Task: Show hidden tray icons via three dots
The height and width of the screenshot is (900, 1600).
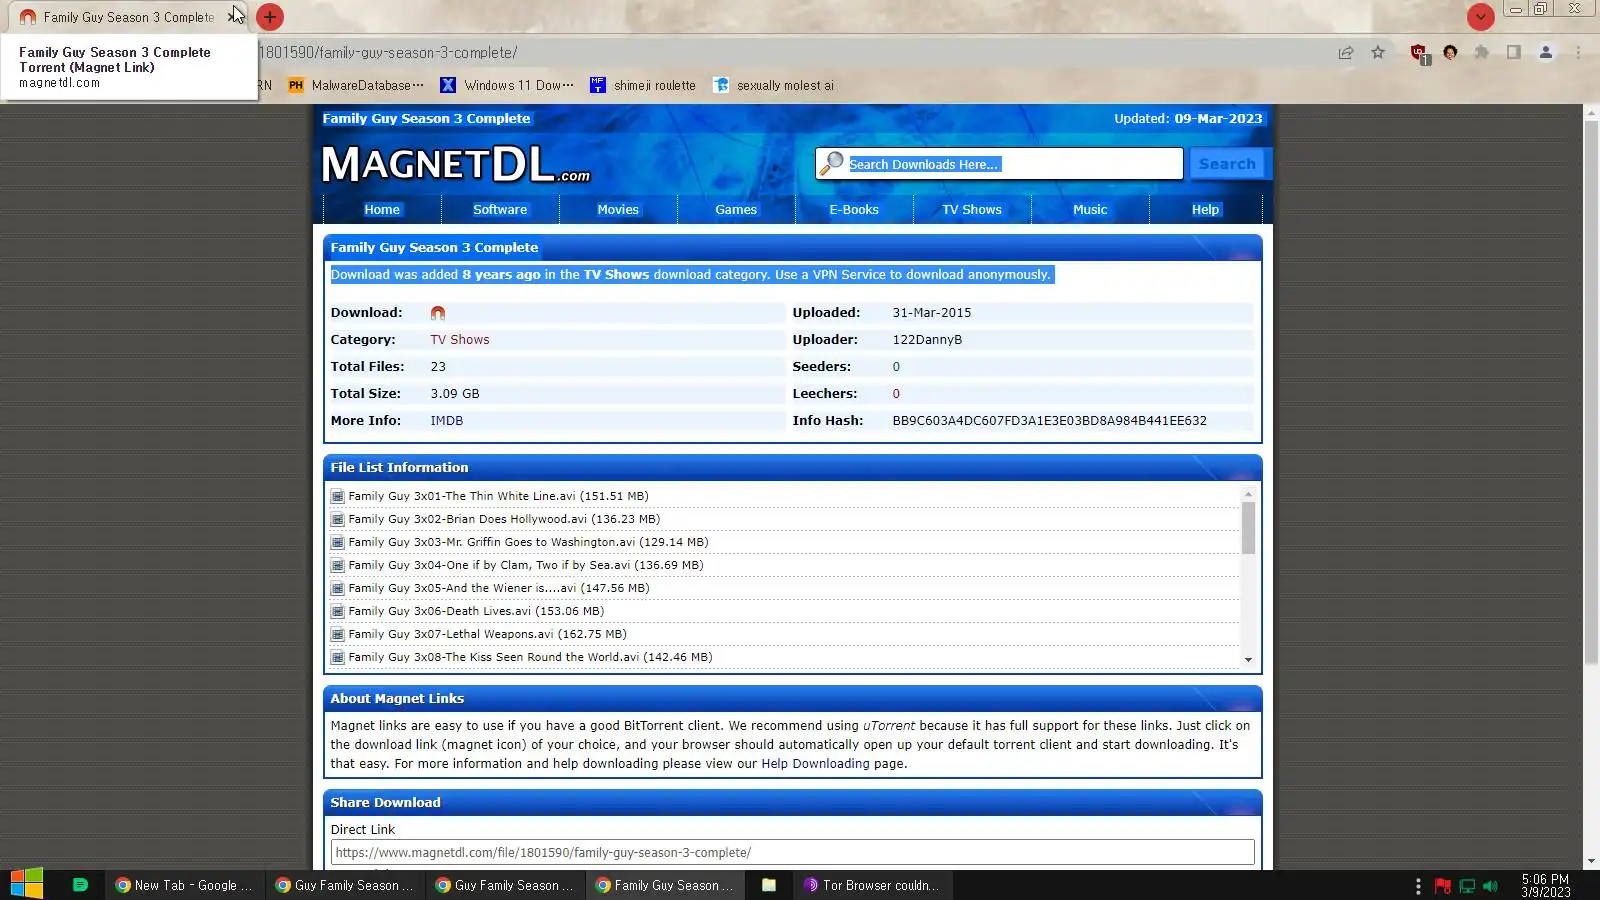Action: pos(1418,886)
